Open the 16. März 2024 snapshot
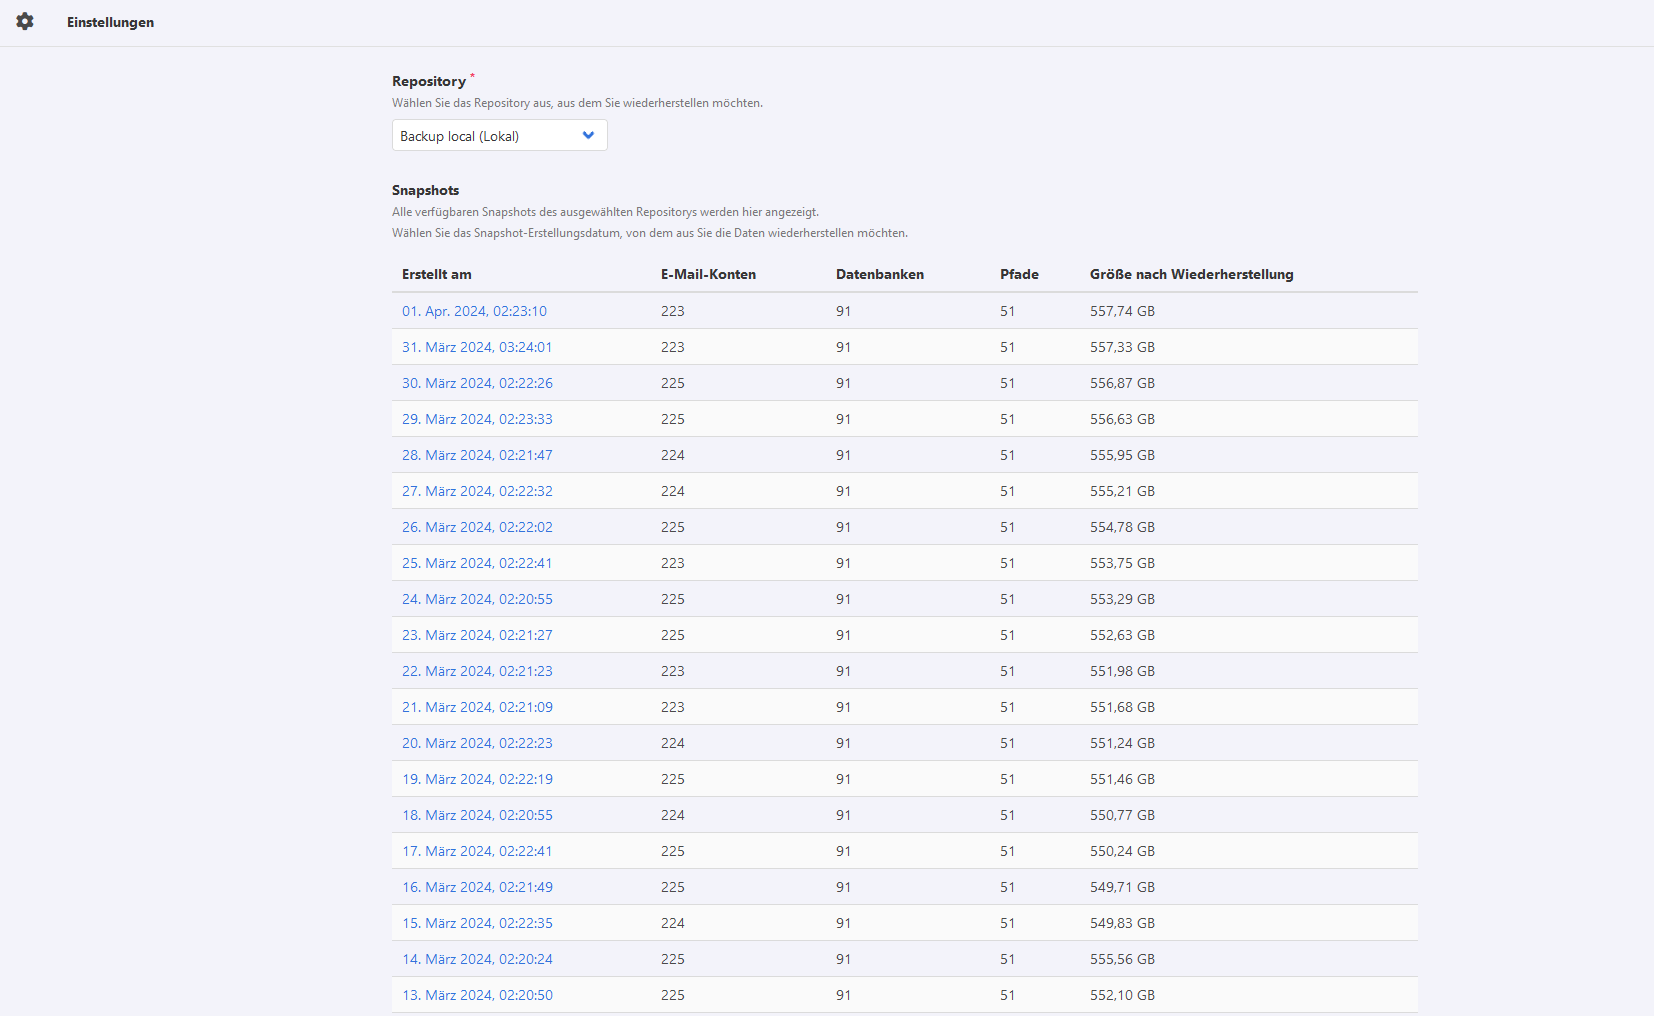1654x1016 pixels. click(x=477, y=887)
